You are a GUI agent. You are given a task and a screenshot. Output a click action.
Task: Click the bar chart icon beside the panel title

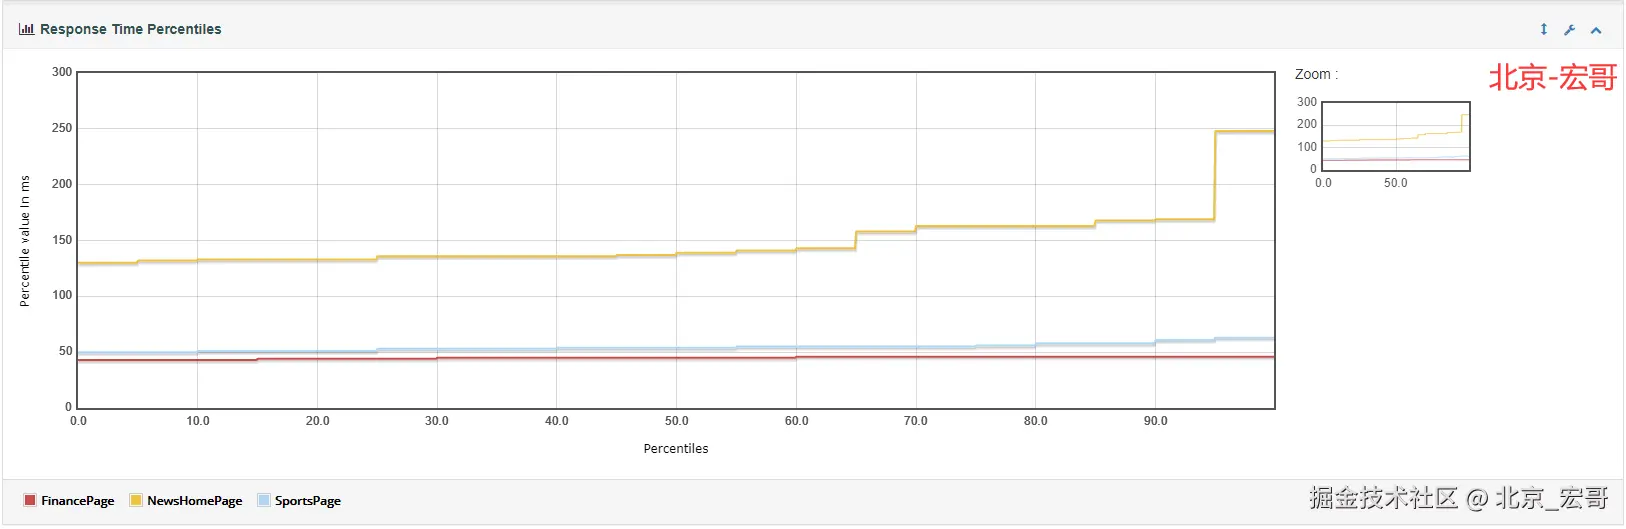(x=26, y=29)
